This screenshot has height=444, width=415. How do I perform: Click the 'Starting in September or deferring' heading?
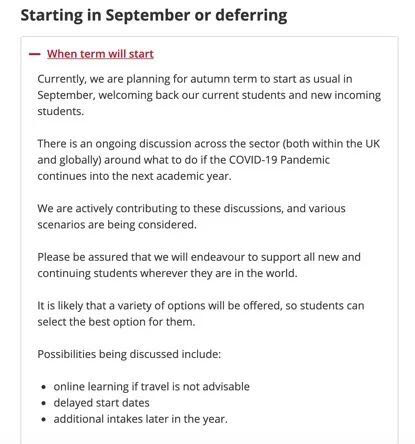coord(154,15)
